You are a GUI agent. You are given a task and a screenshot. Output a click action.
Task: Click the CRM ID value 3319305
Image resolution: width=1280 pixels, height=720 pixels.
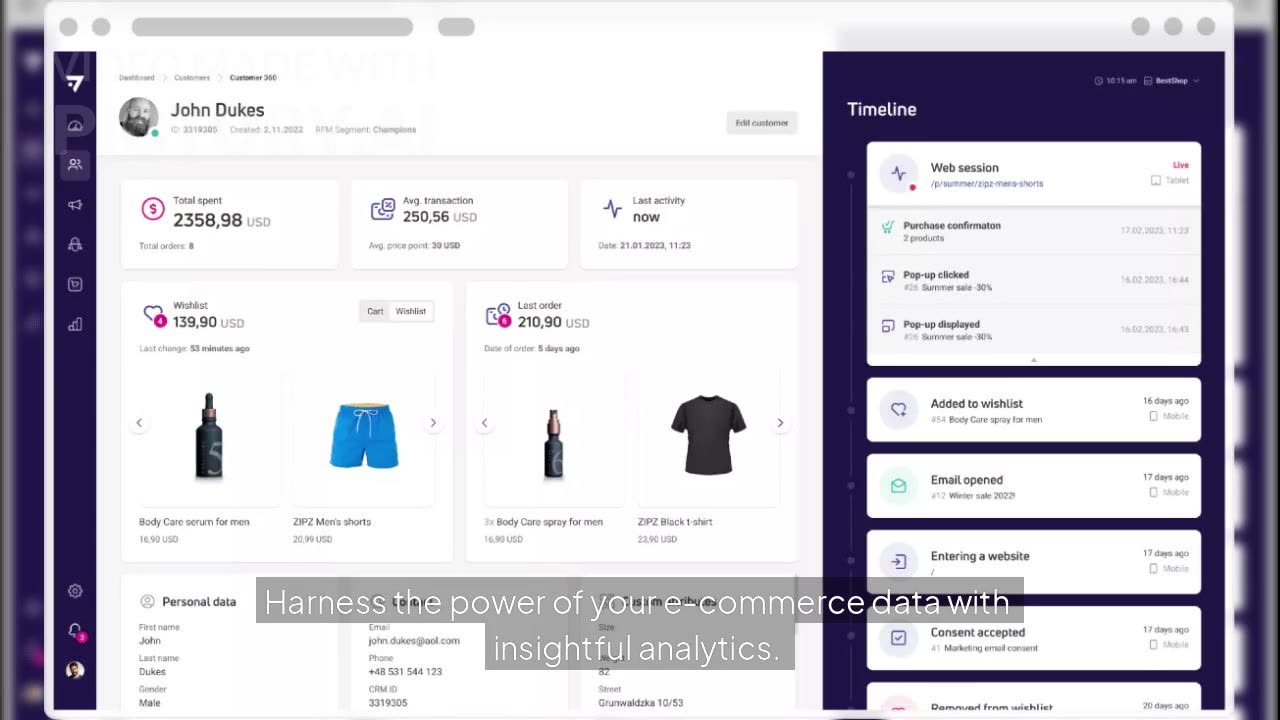pyautogui.click(x=388, y=703)
